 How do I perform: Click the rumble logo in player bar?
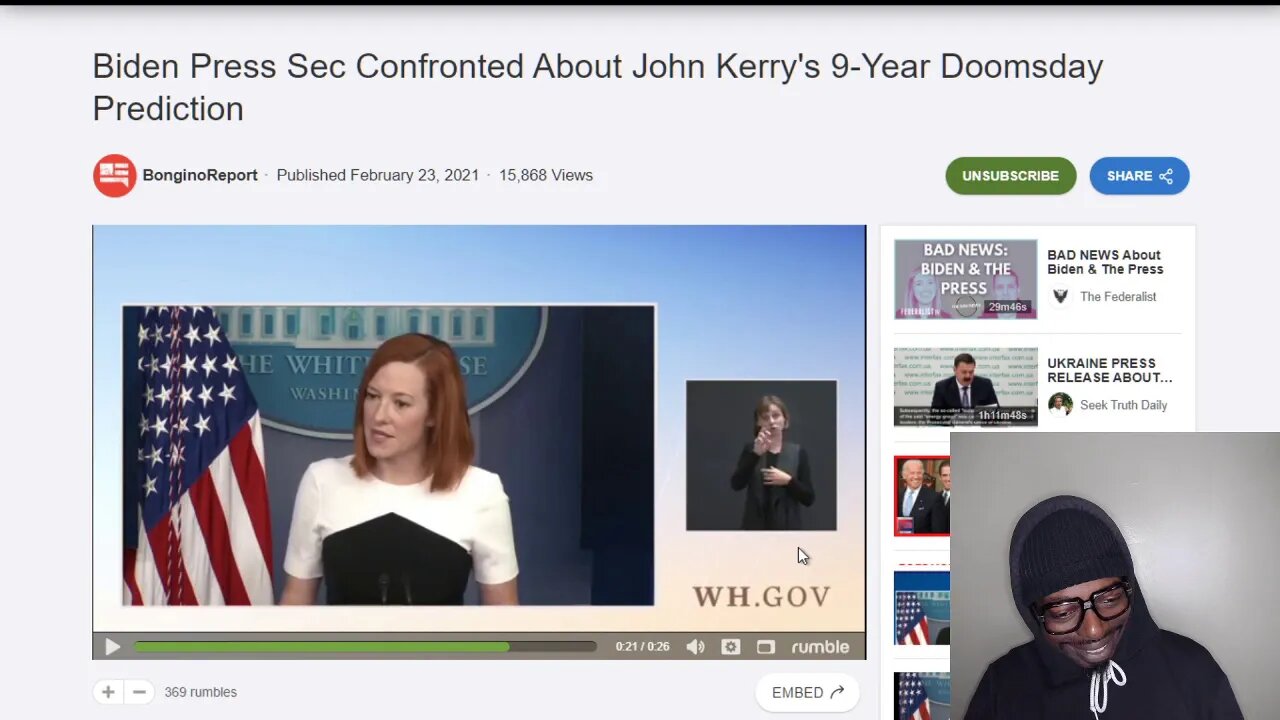point(820,647)
